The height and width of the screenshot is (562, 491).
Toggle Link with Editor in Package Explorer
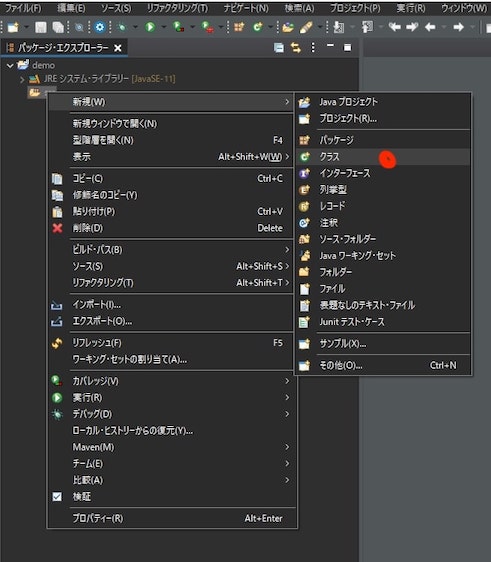coord(296,47)
